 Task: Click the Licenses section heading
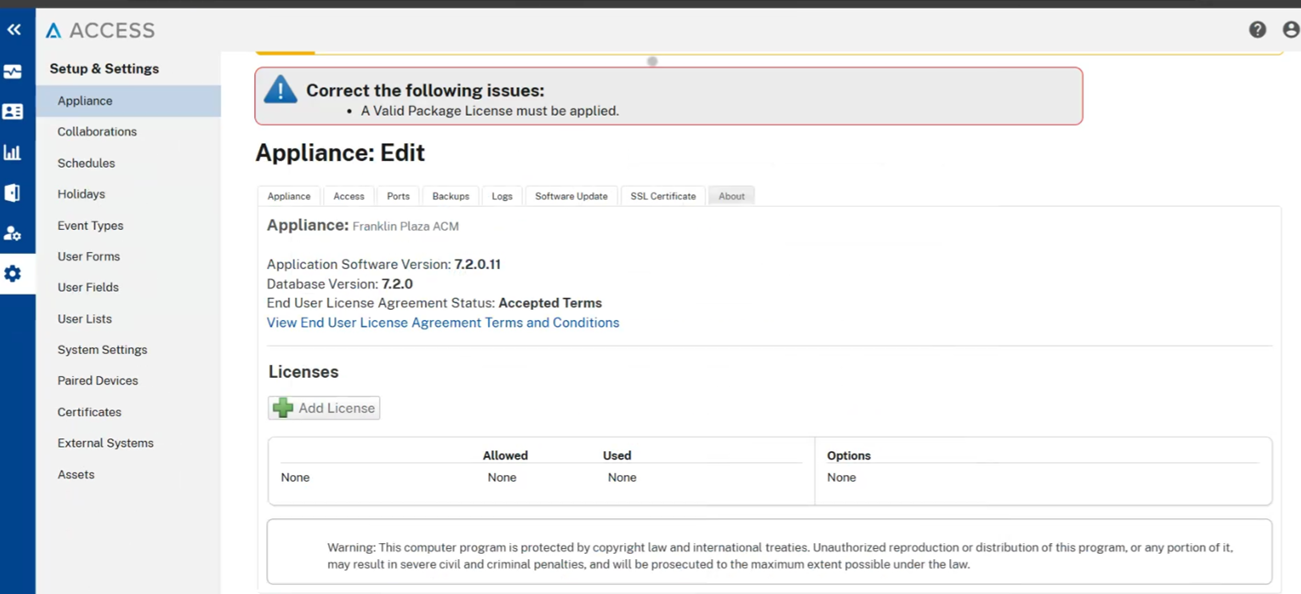coord(304,372)
